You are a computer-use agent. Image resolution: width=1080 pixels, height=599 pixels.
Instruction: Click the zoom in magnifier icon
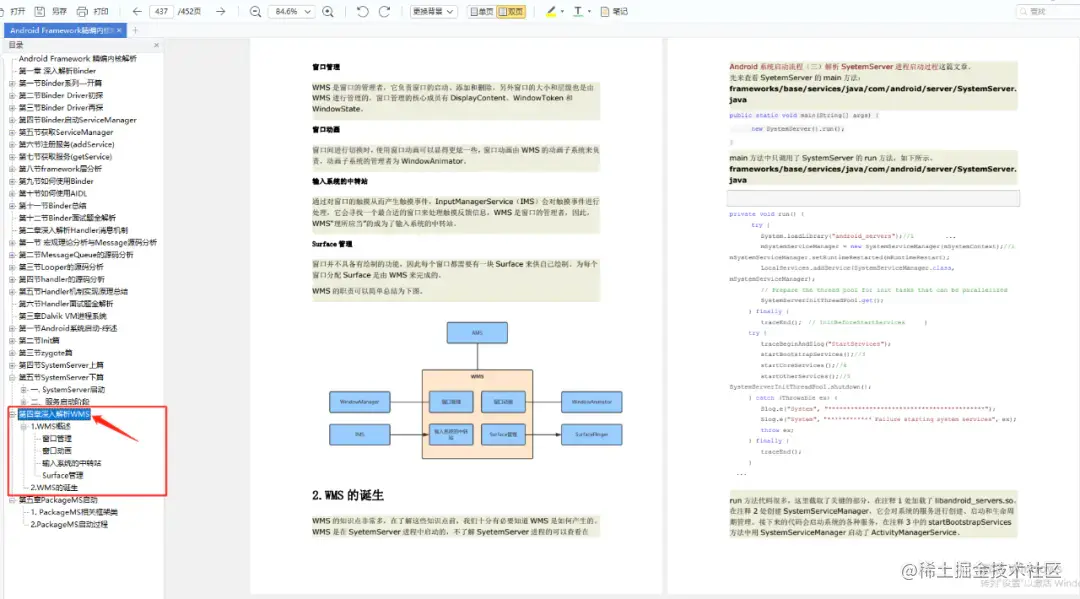[328, 12]
